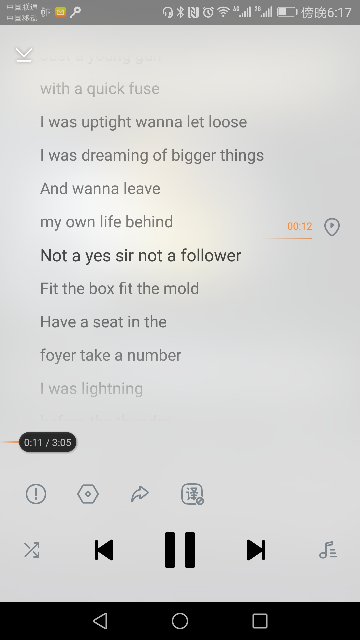
Task: Tap the message notification icon in status bar
Action: [x=60, y=12]
